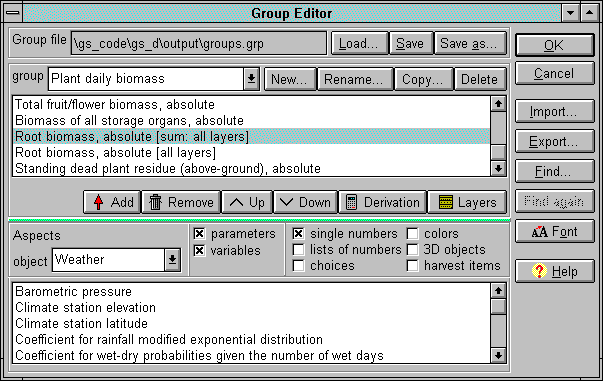Select 'Standing dead plant residue (above-ground), absolute'
Screen dimensions: 603x381
[x=251, y=168]
